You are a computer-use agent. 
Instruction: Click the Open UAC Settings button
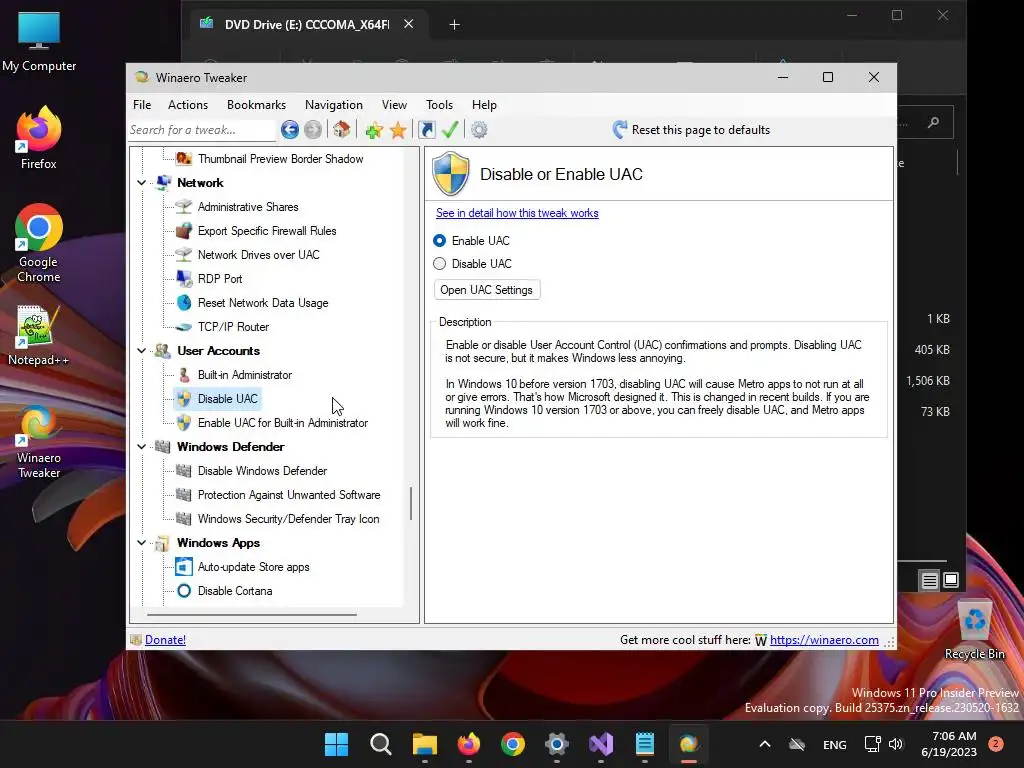tap(487, 290)
